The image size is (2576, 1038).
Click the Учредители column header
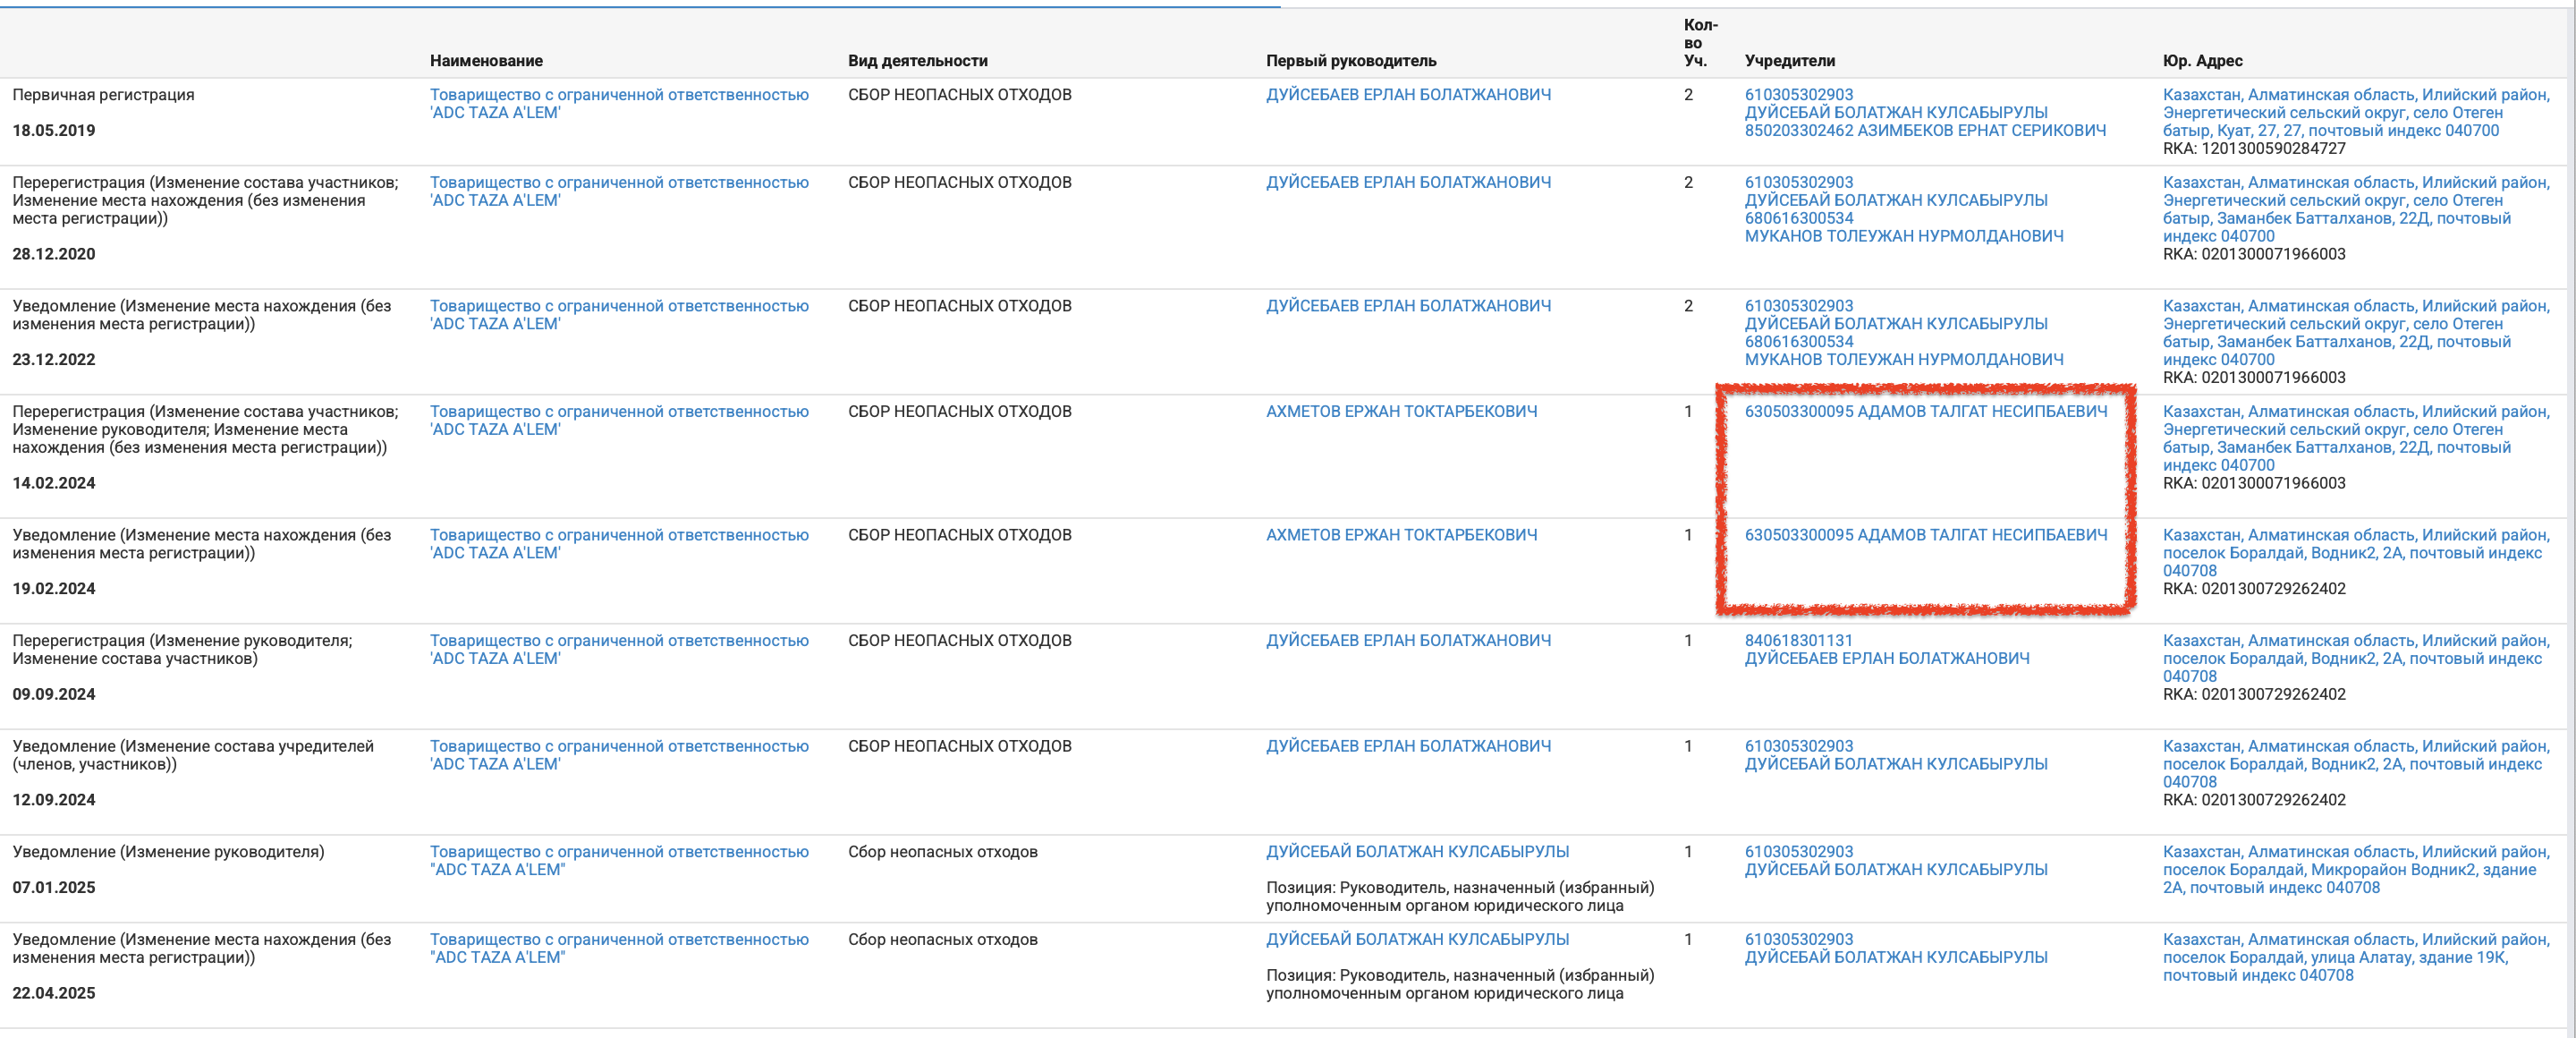click(x=1789, y=61)
